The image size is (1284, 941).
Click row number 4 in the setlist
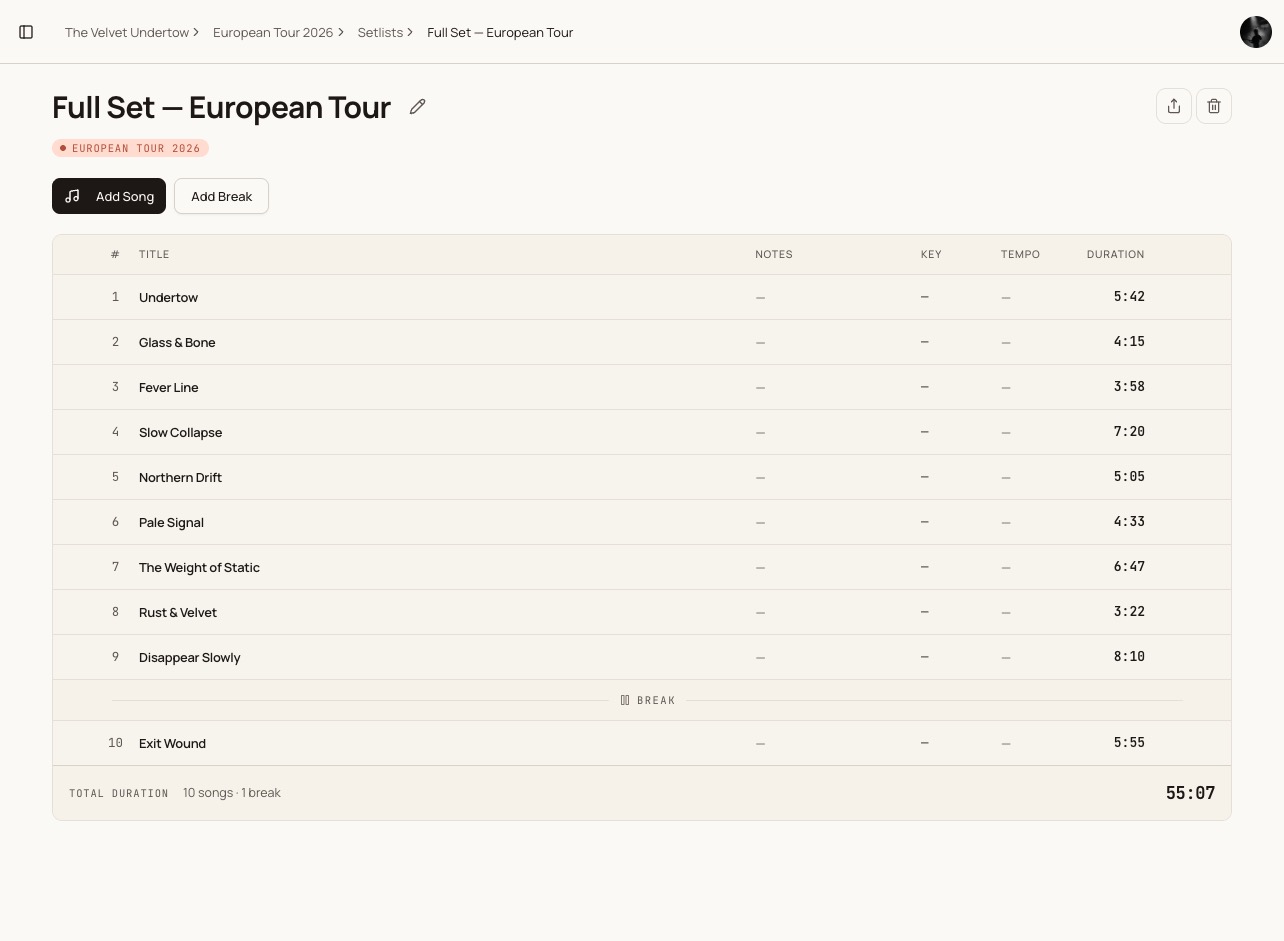coord(115,432)
